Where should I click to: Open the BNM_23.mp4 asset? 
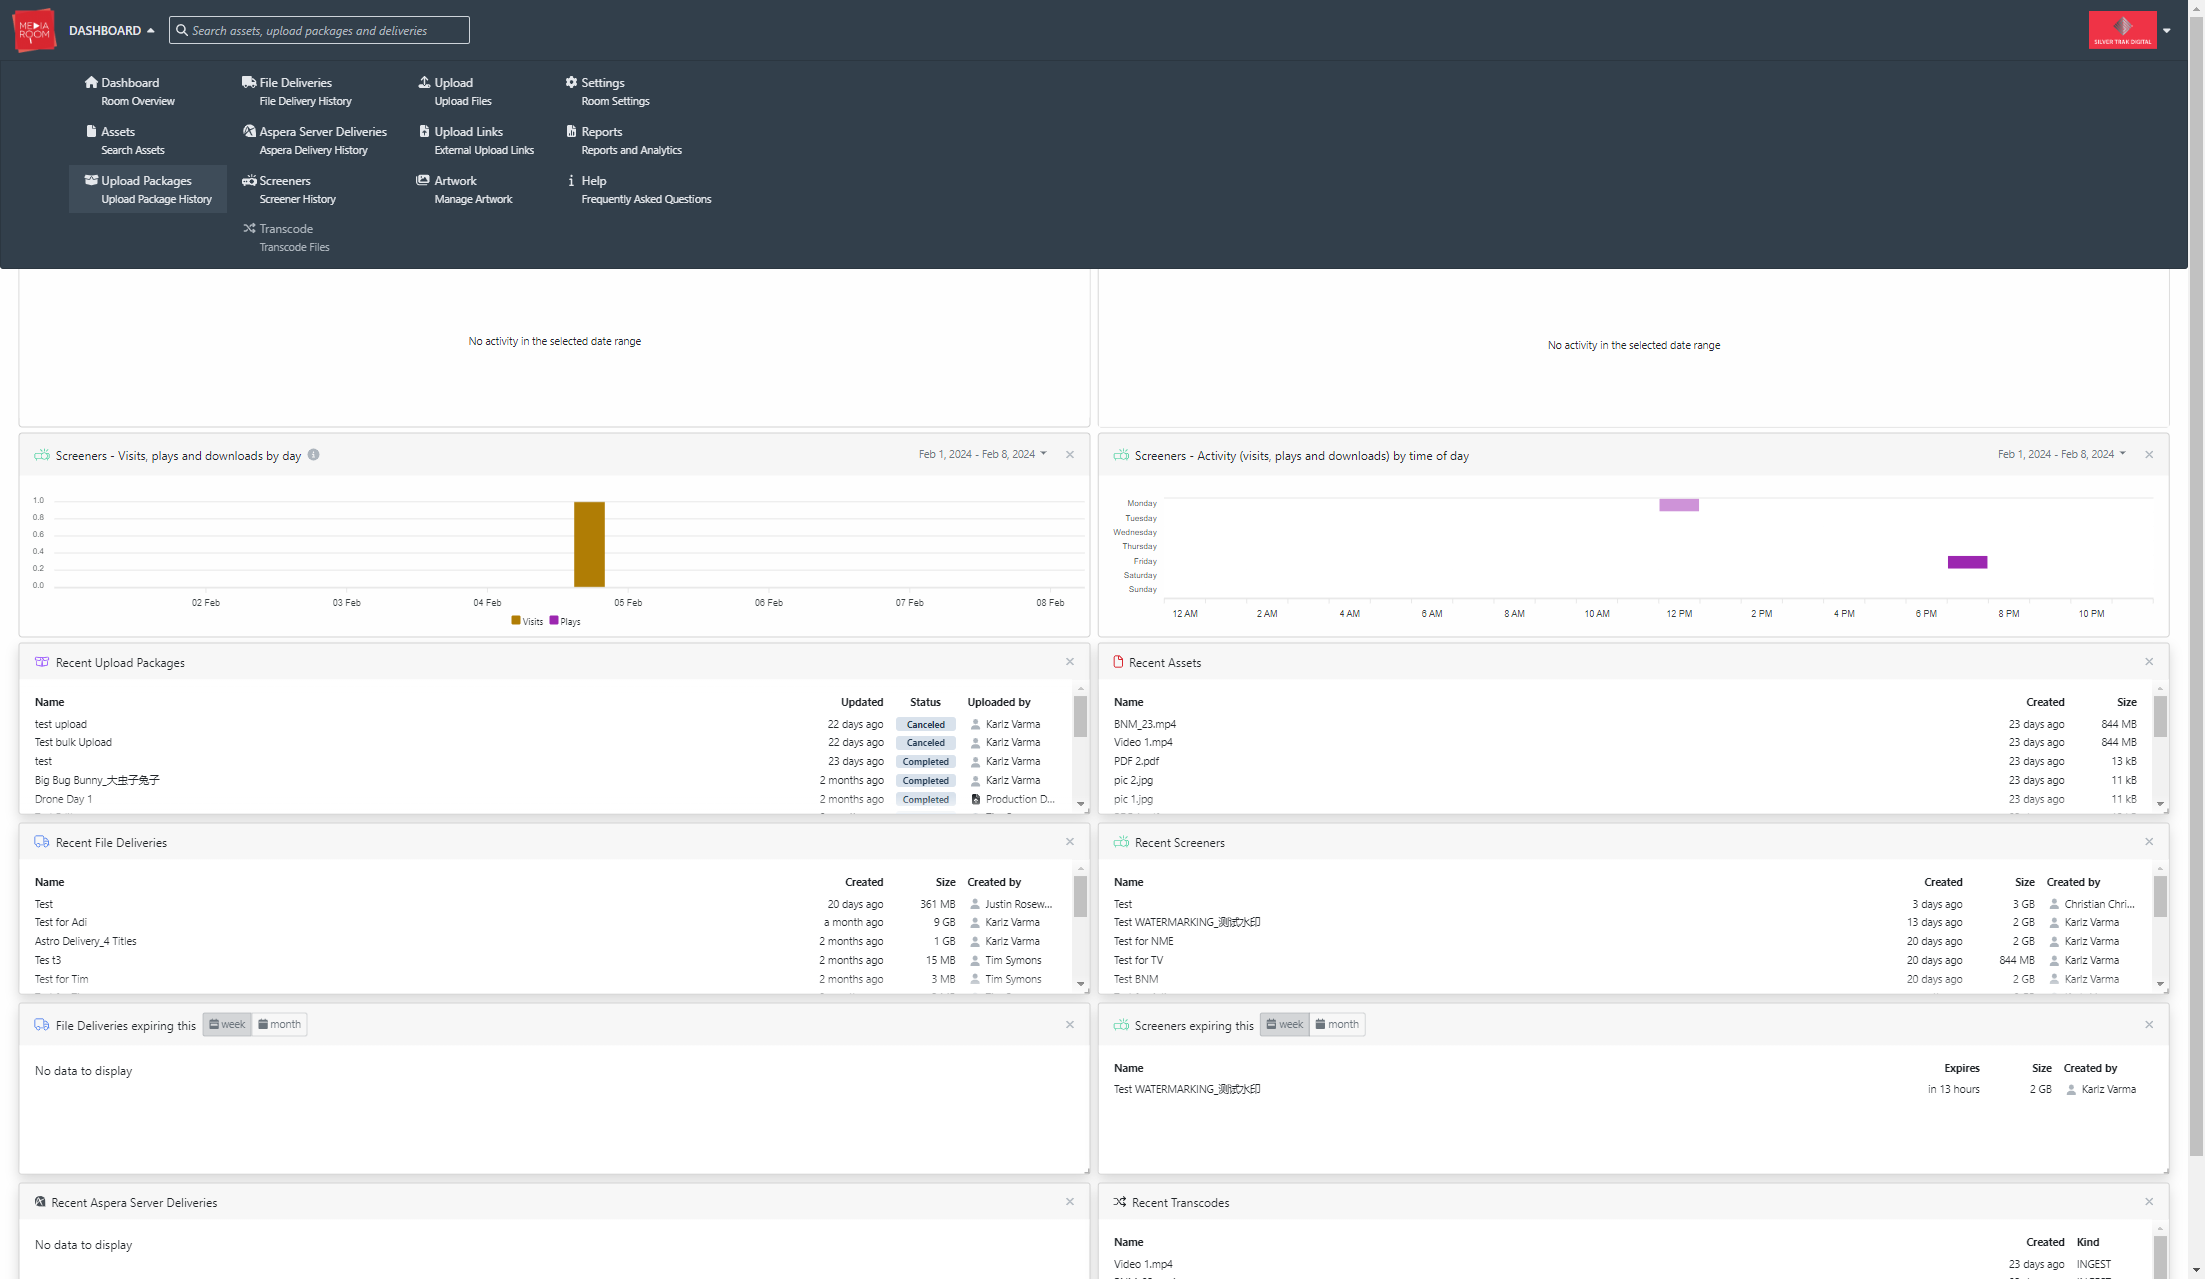[x=1145, y=724]
